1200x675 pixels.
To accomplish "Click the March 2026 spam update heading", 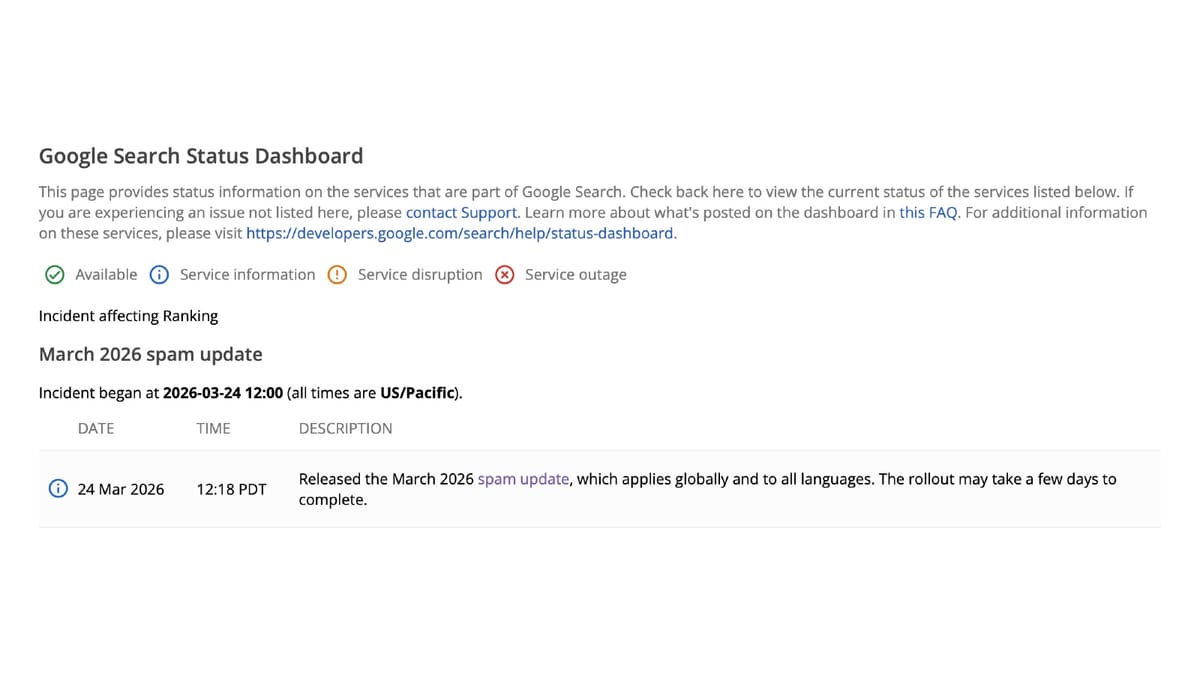I will coord(150,354).
